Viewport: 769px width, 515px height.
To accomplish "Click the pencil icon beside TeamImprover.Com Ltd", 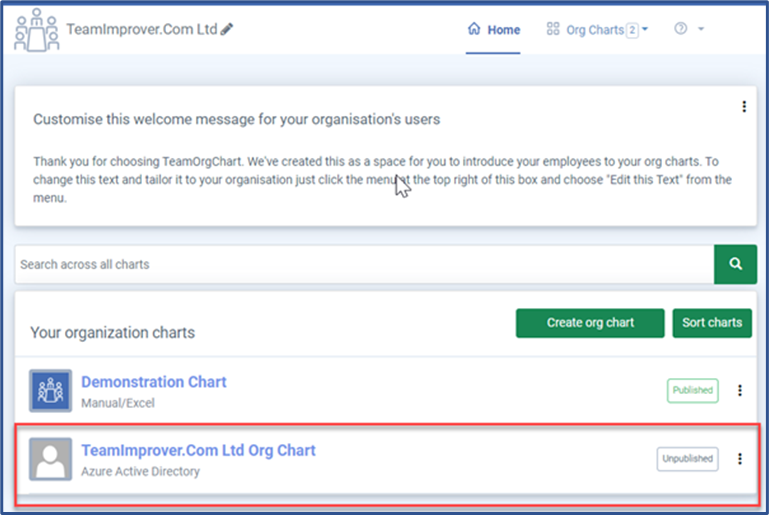I will (227, 29).
